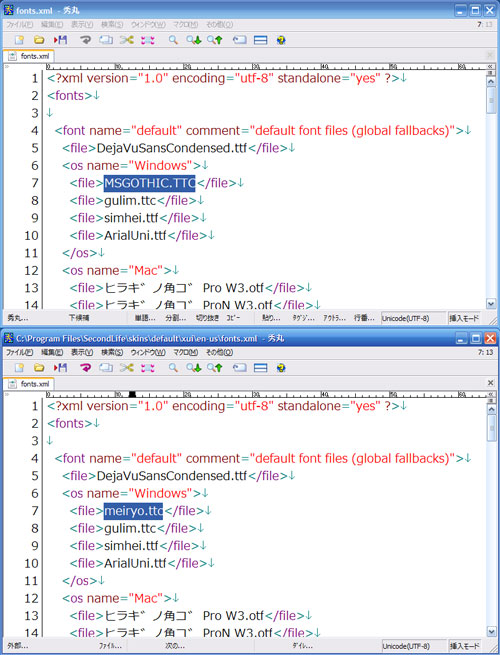Click ArialUni.ttf text in upper window
The image size is (500, 655).
click(x=135, y=236)
